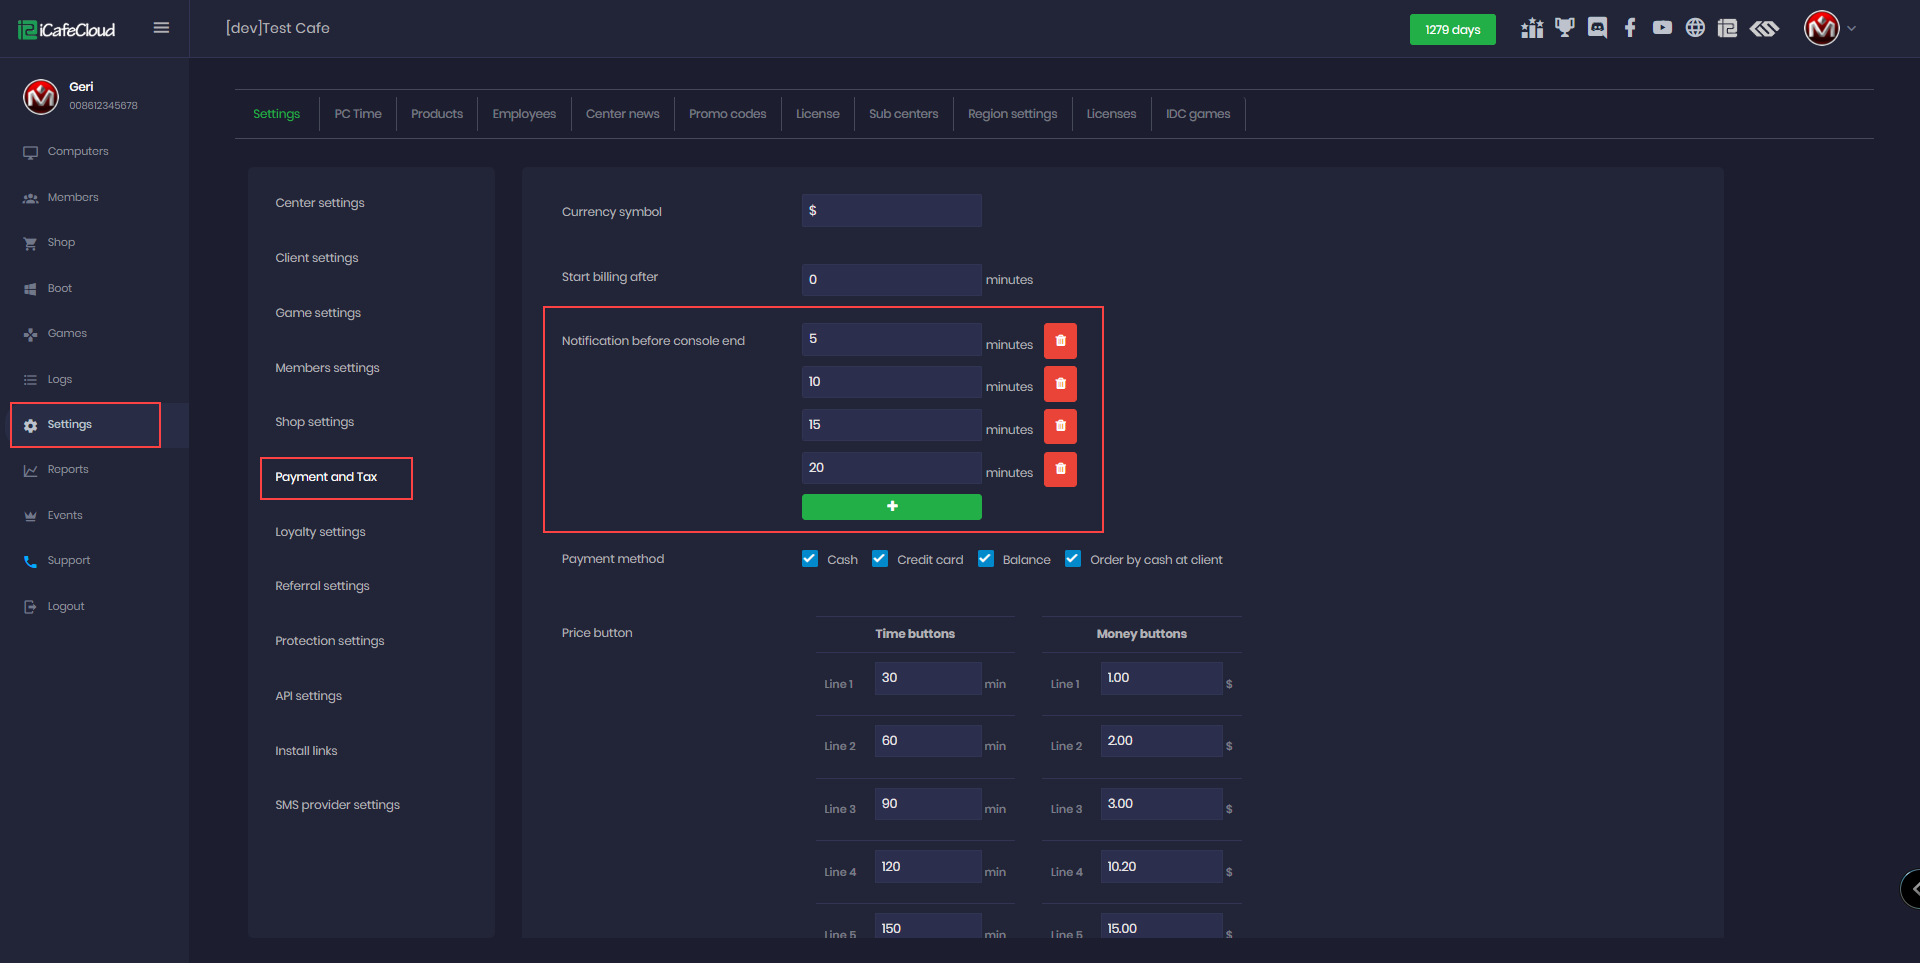Switch to the PC Time tab
The width and height of the screenshot is (1920, 963).
point(357,113)
